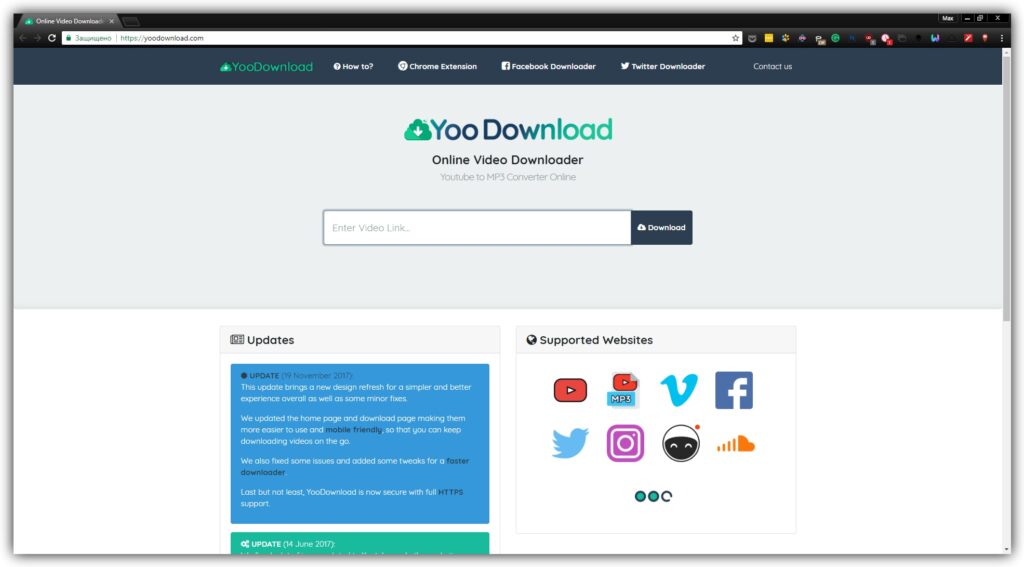Viewport: 1024px width, 567px height.
Task: Click Youtube to MP3 Converter Online text
Action: [x=508, y=177]
